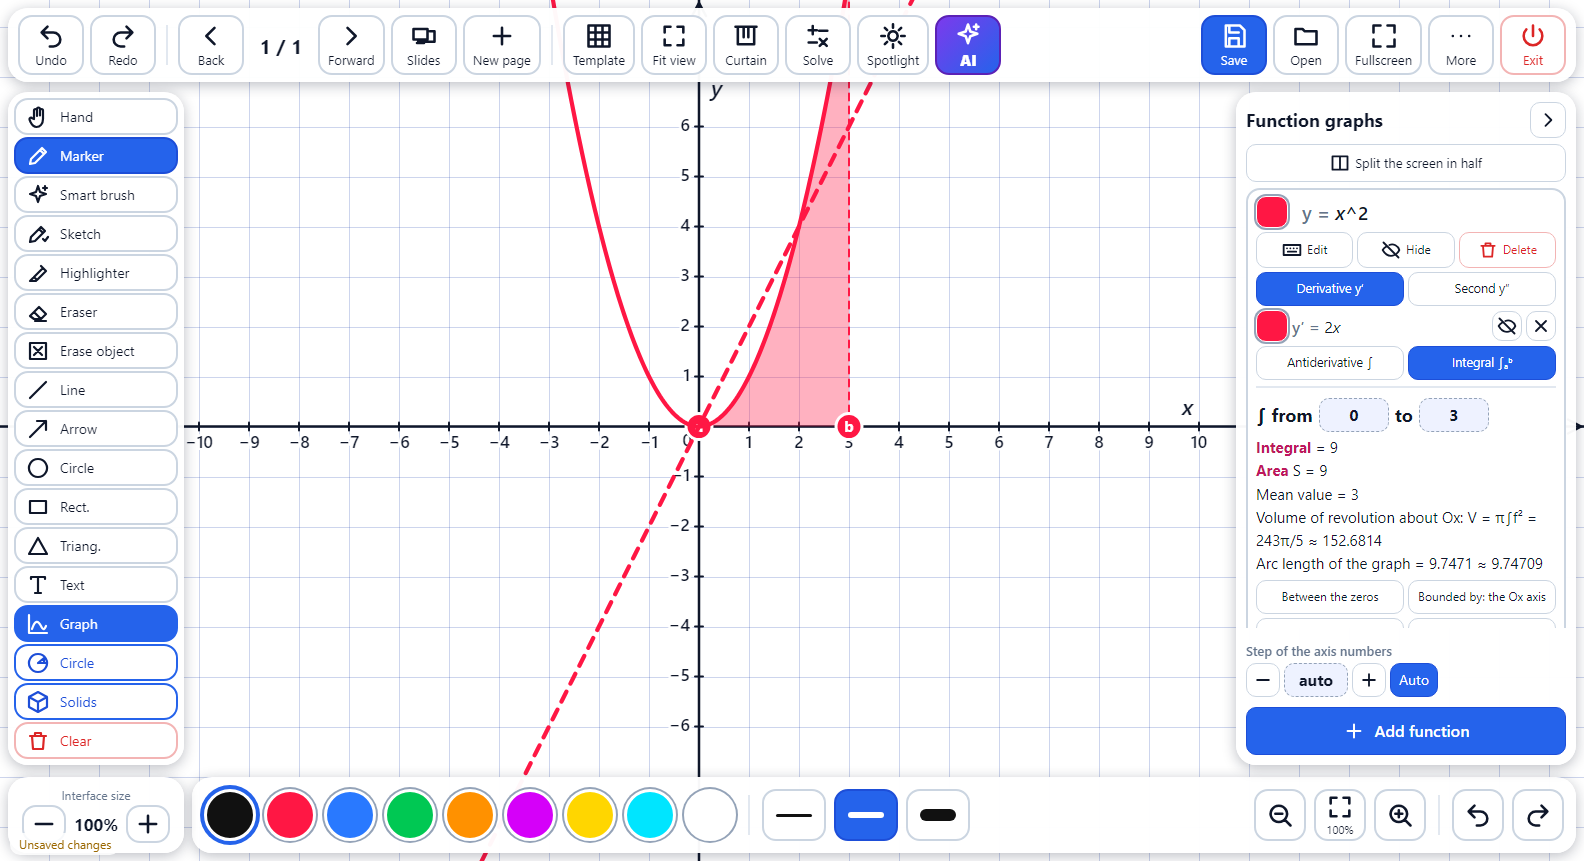Add a New page
Image resolution: width=1584 pixels, height=861 pixels.
click(502, 45)
